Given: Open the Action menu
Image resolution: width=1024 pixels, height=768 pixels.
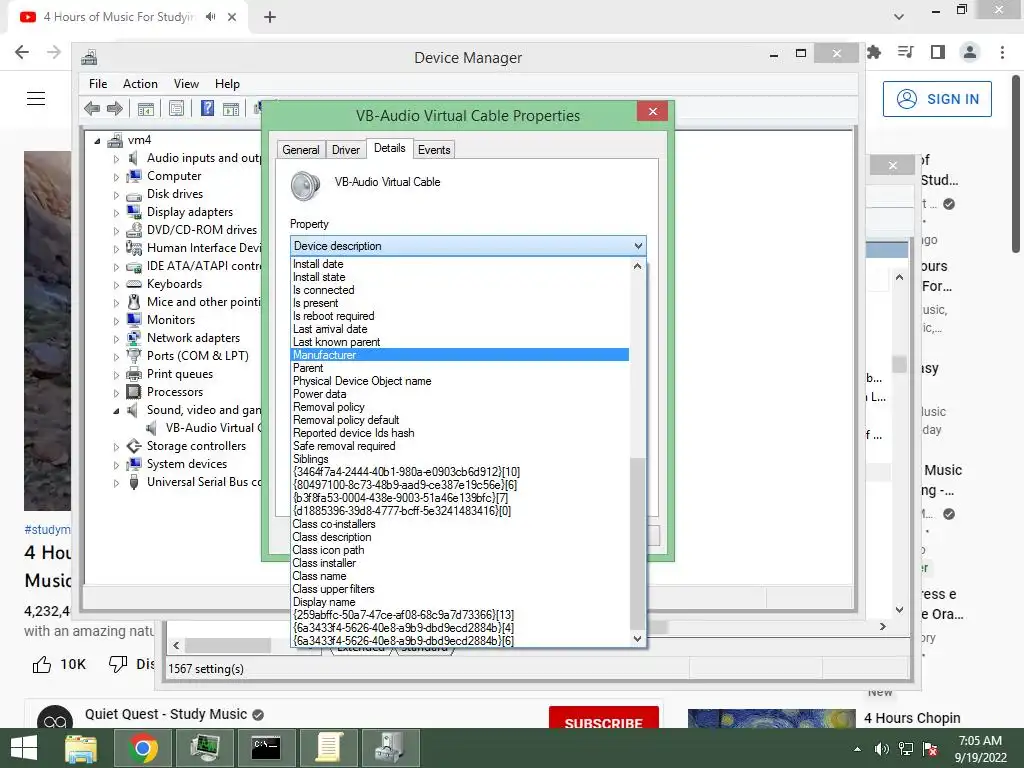Looking at the screenshot, I should click(x=140, y=84).
